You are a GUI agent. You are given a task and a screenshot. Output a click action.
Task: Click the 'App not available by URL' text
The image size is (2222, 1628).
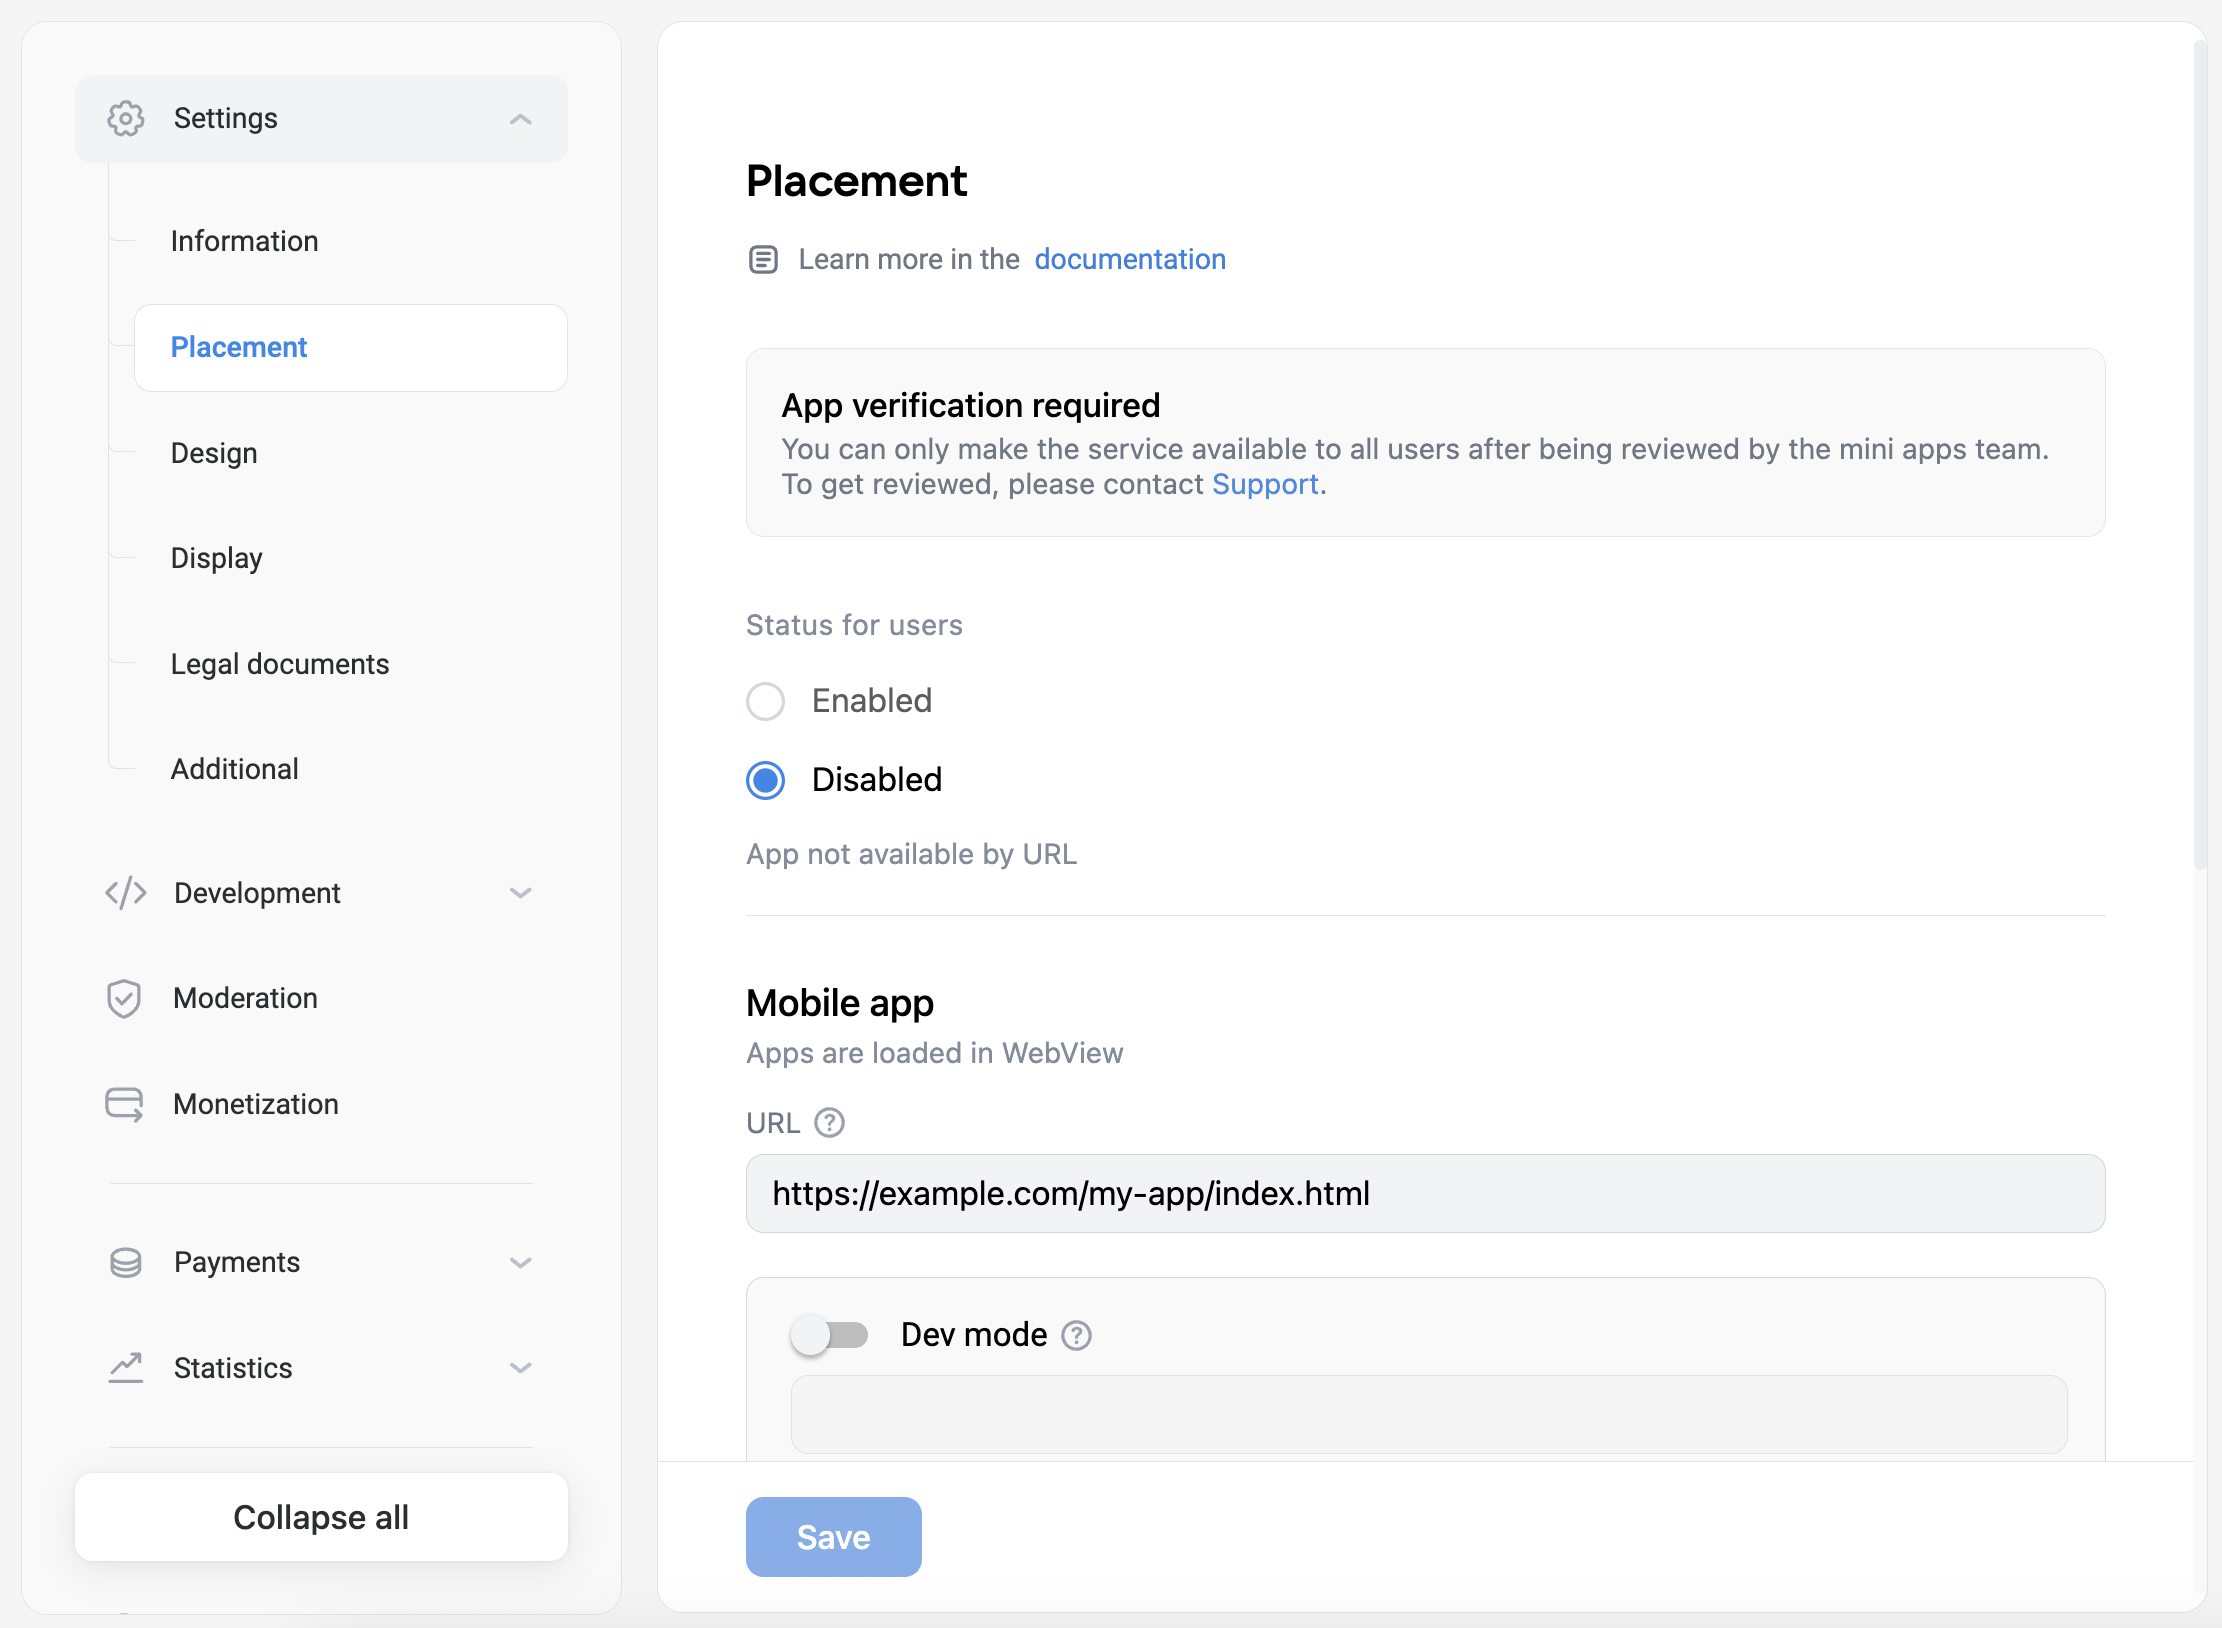click(911, 854)
